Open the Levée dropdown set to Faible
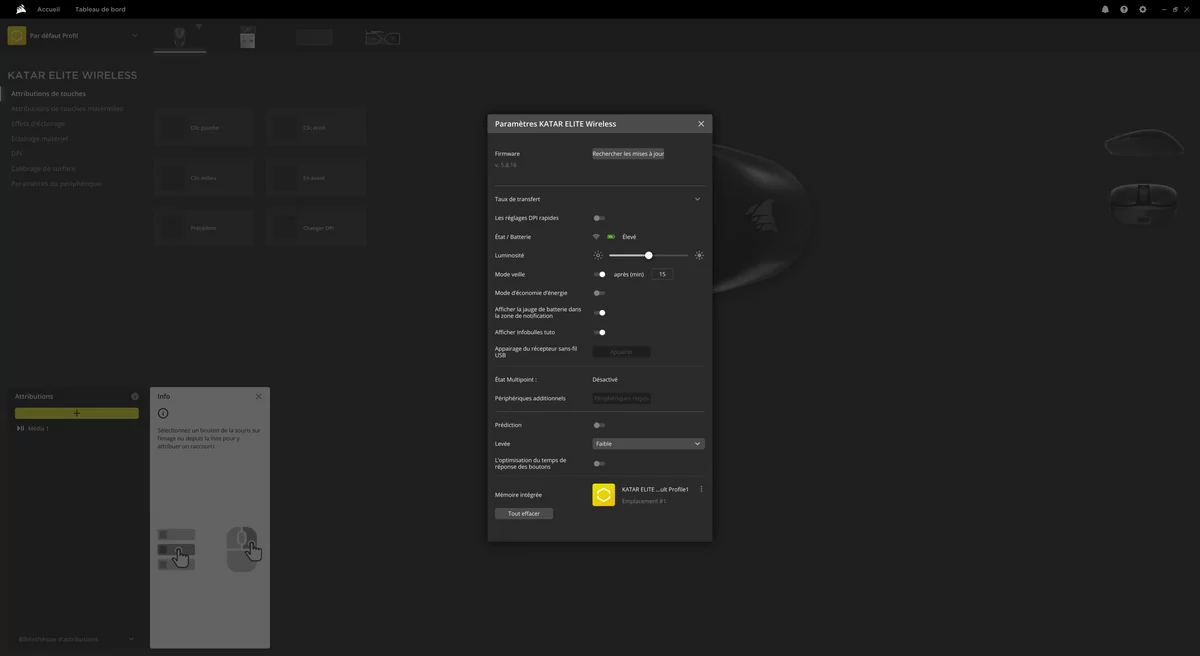 click(648, 443)
